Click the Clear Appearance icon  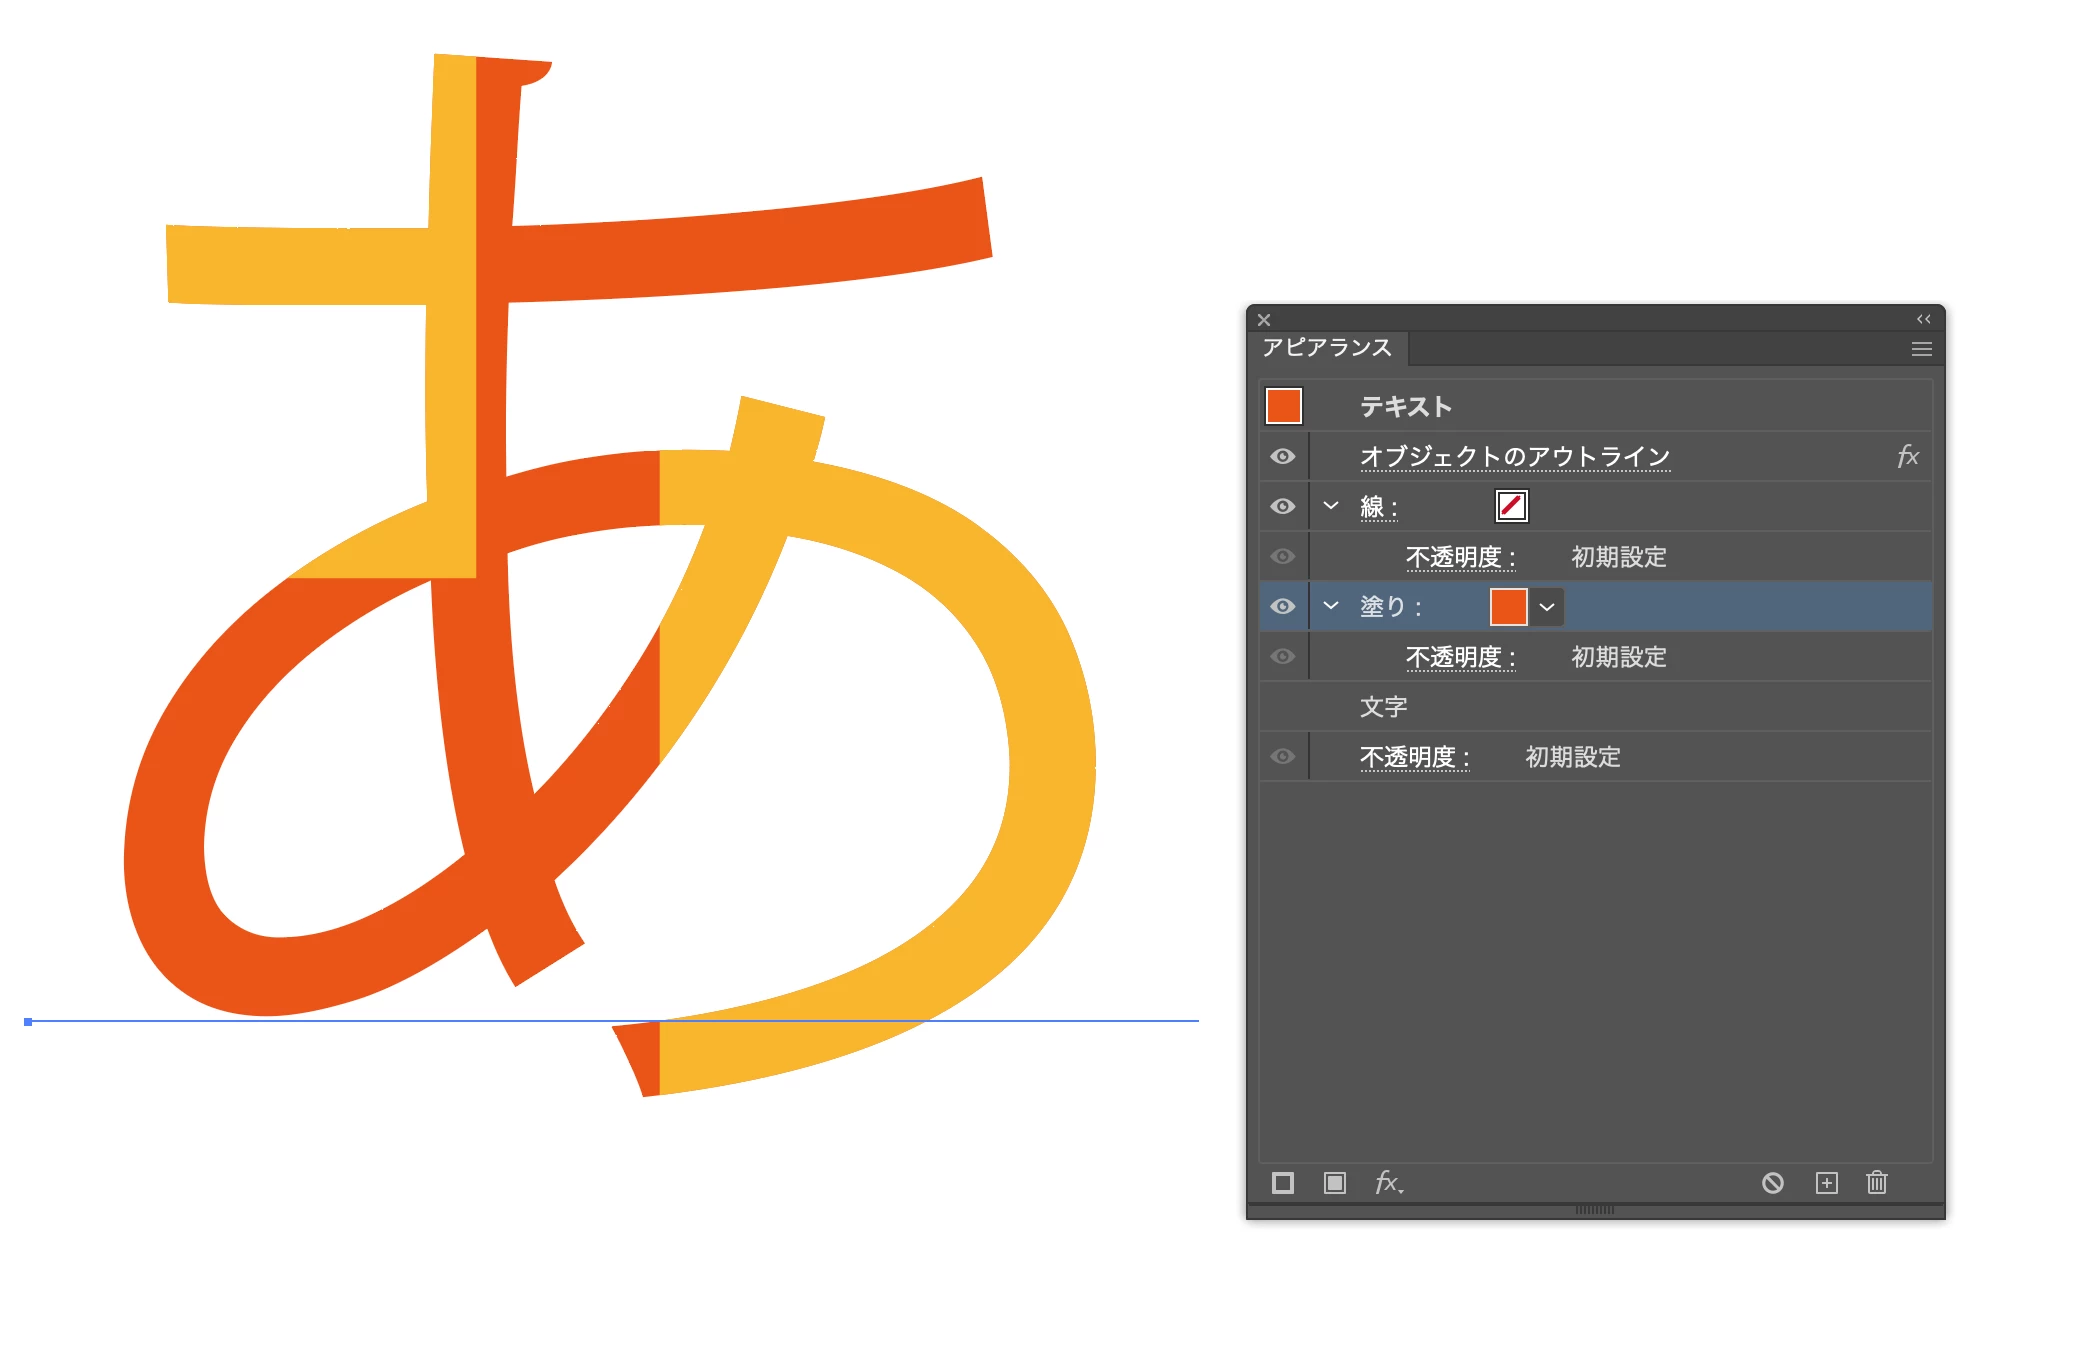[1772, 1183]
